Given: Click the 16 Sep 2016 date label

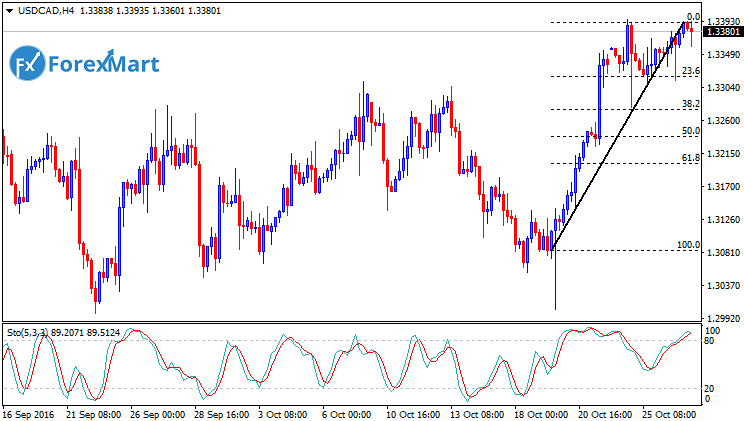Looking at the screenshot, I should pyautogui.click(x=28, y=411).
